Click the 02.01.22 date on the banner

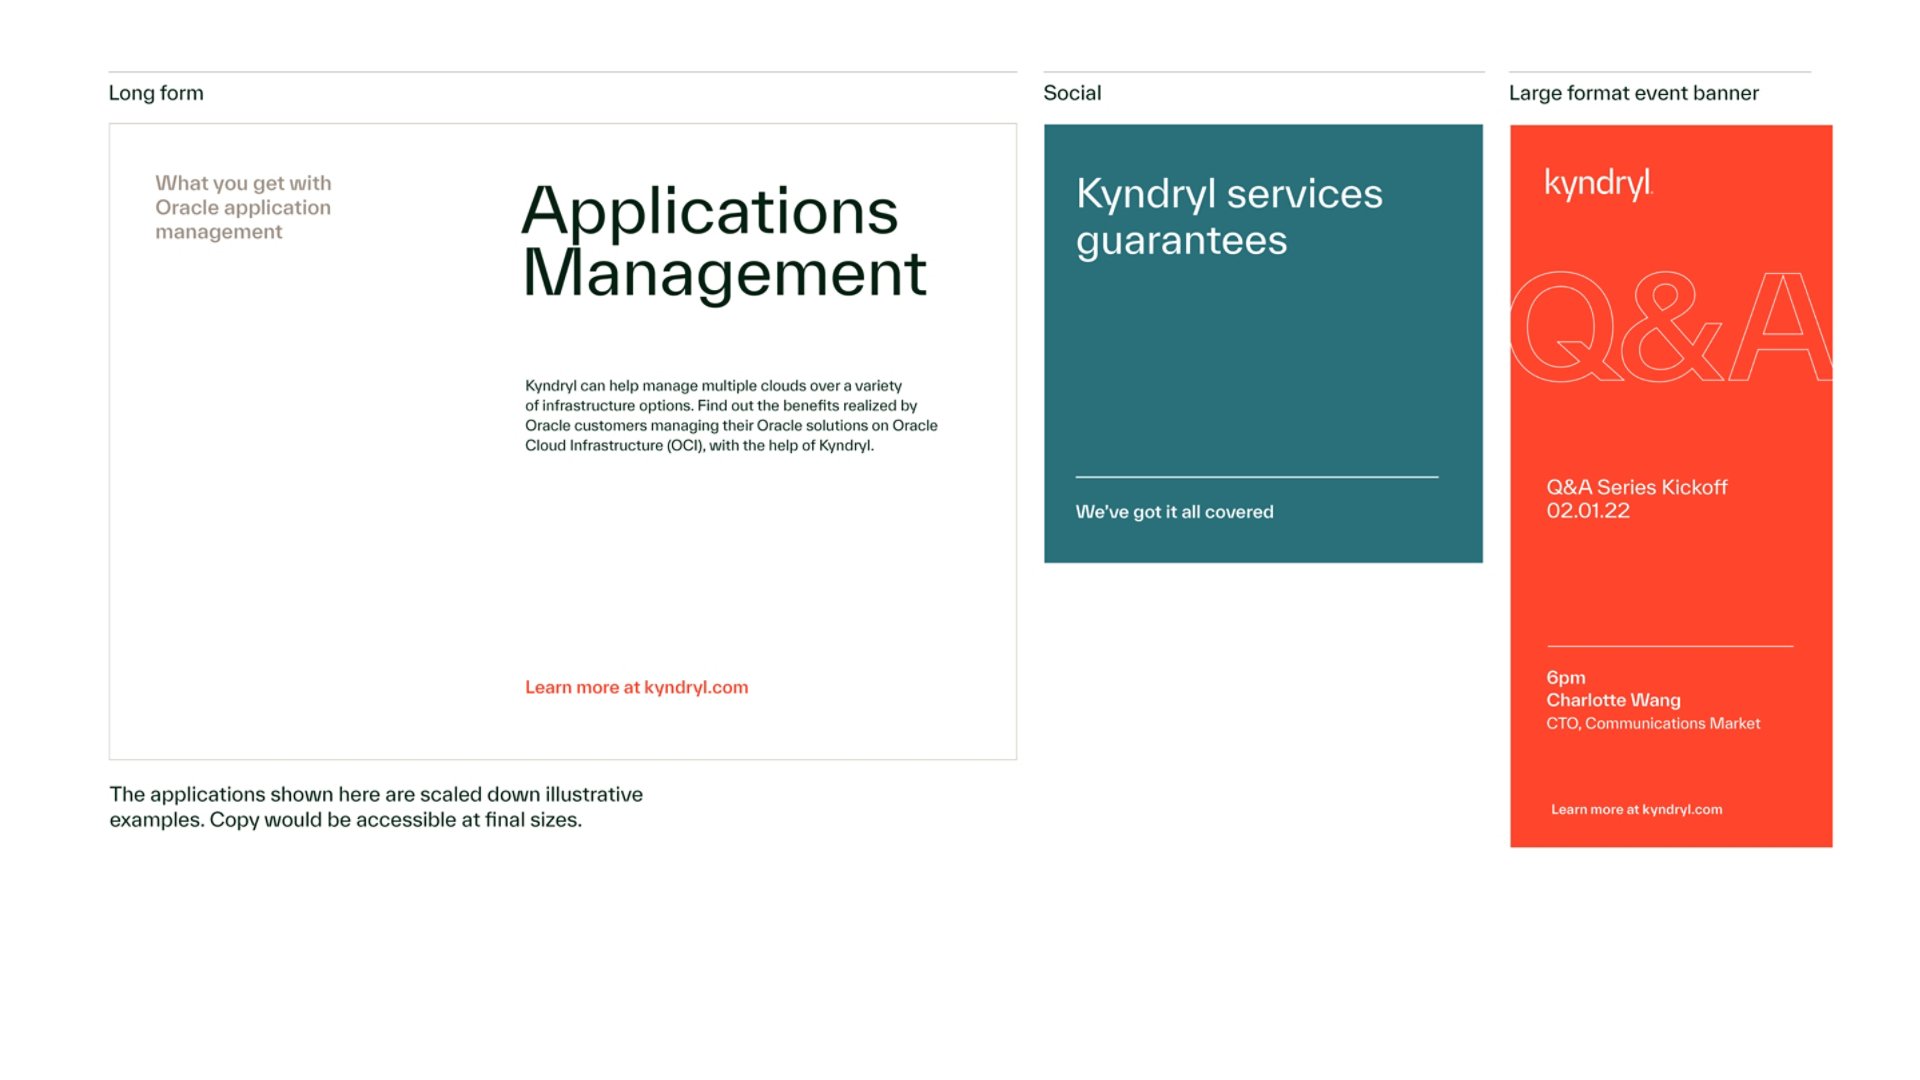click(1588, 511)
